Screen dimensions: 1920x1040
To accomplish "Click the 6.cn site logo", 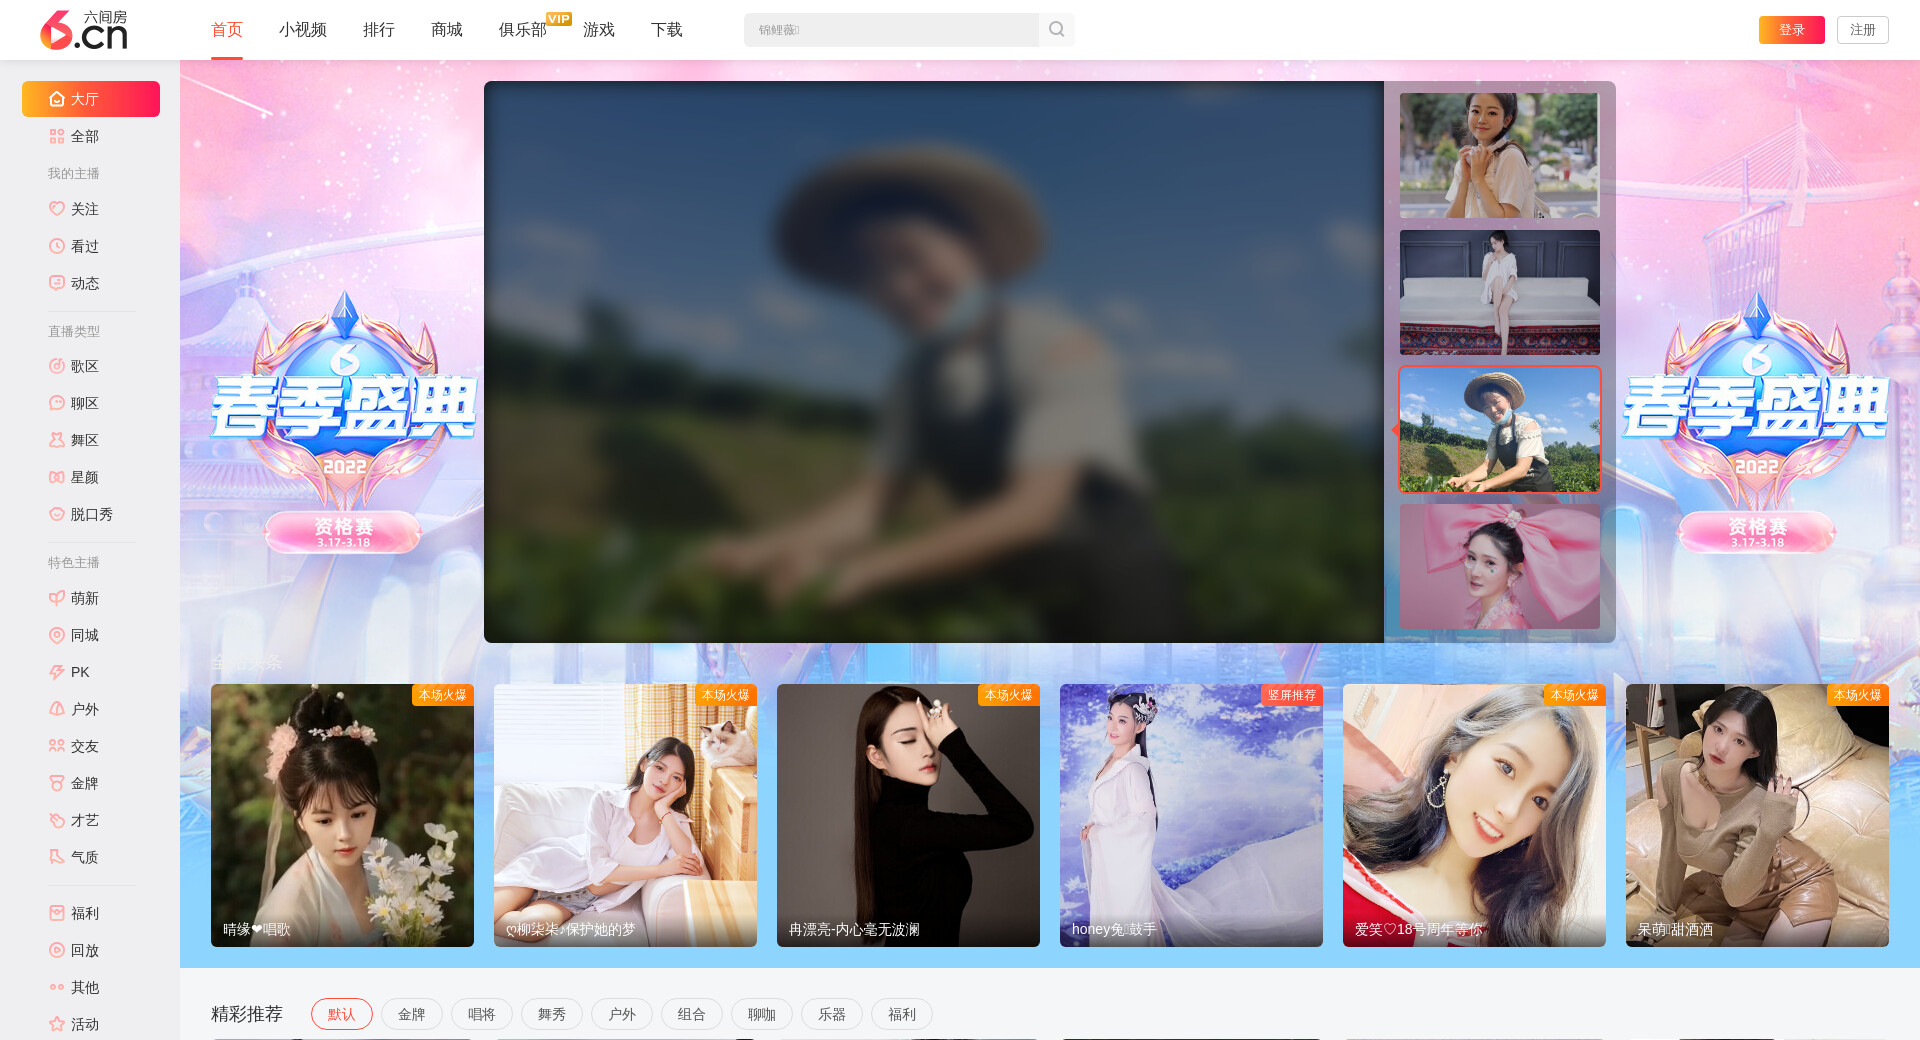I will pos(84,30).
